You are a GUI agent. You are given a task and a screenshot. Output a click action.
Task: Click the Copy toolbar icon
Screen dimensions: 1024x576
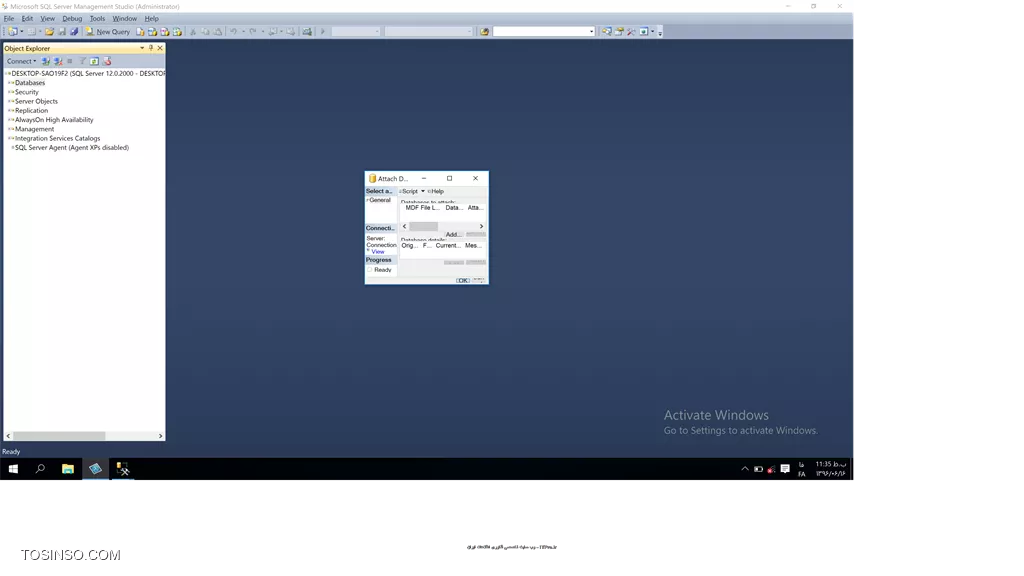(205, 31)
